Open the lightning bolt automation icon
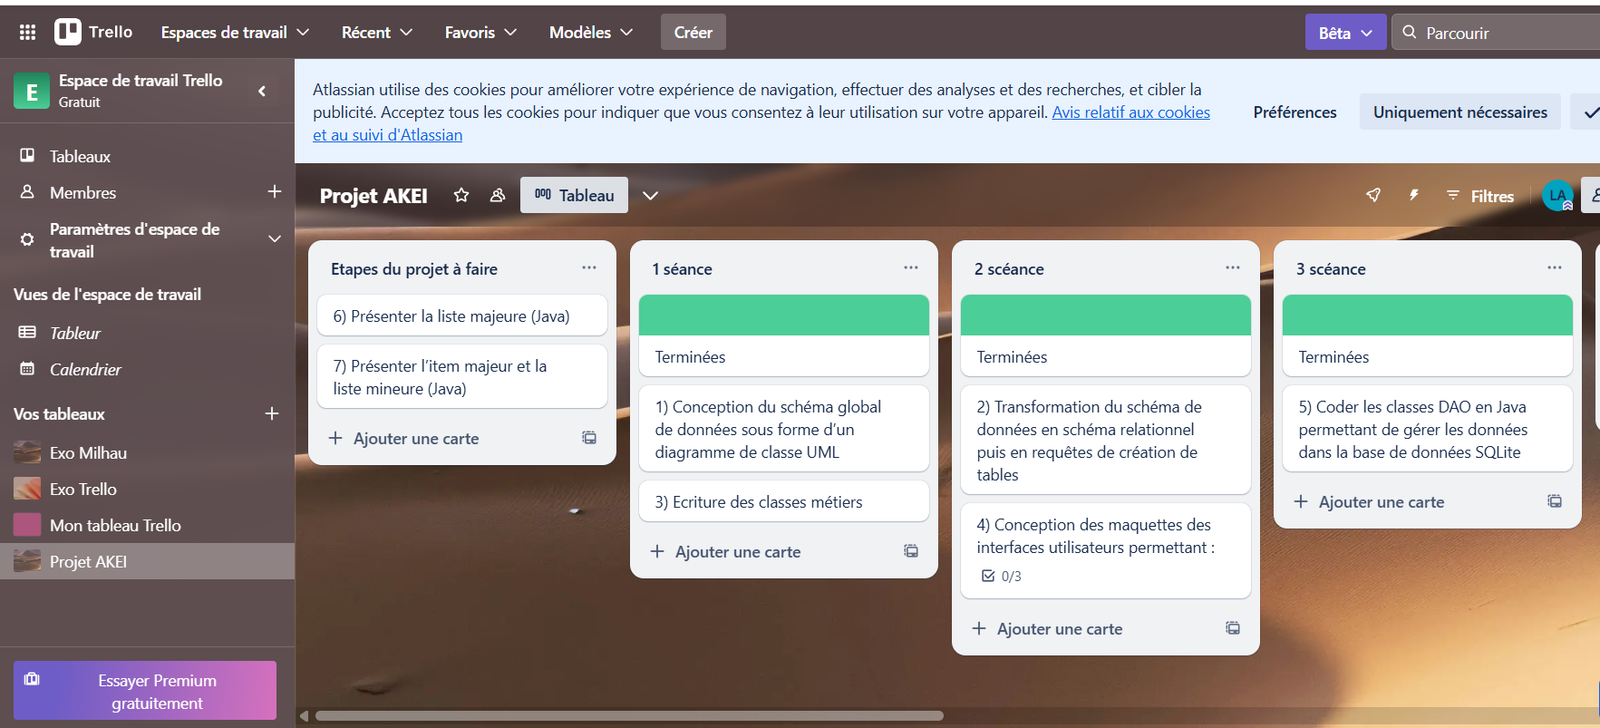Image resolution: width=1600 pixels, height=728 pixels. click(x=1414, y=195)
